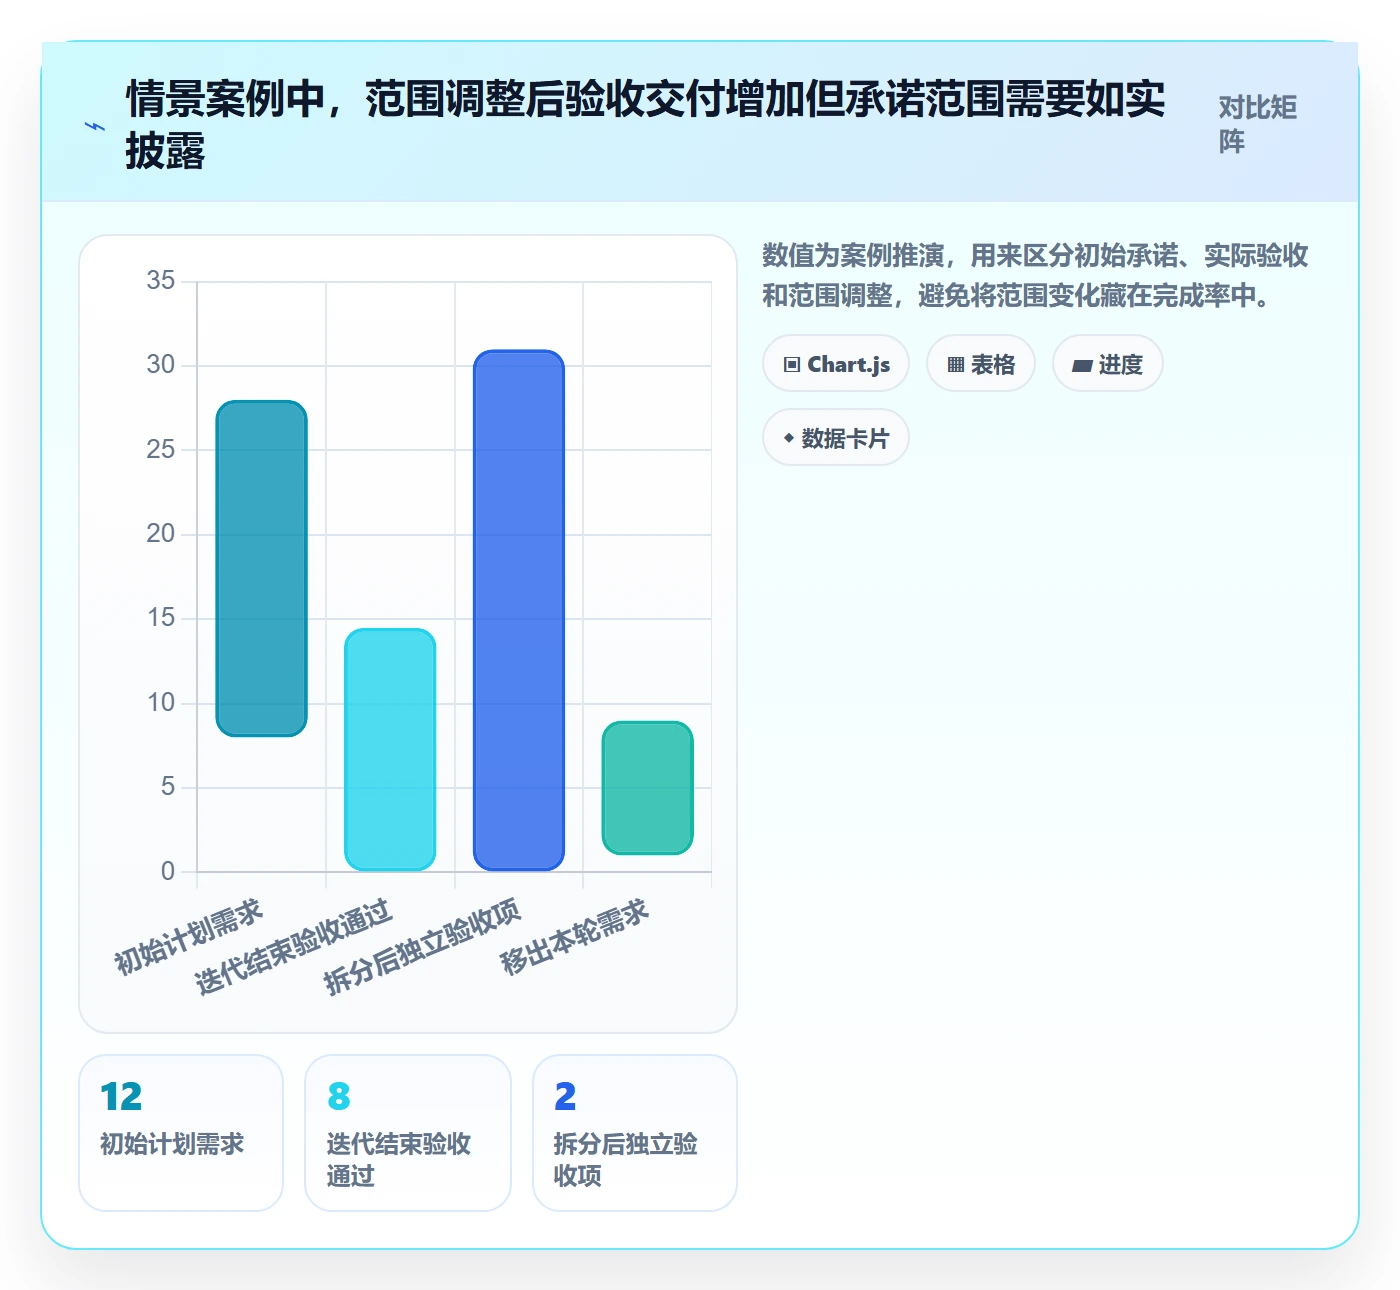
Task: Click the 拆分后独立验收项 blue bar
Action: 519,610
